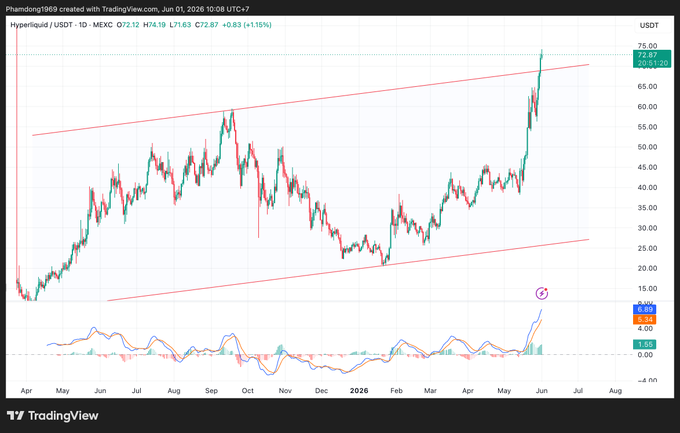
Task: Click the 30.00 price axis label
Action: 647,228
